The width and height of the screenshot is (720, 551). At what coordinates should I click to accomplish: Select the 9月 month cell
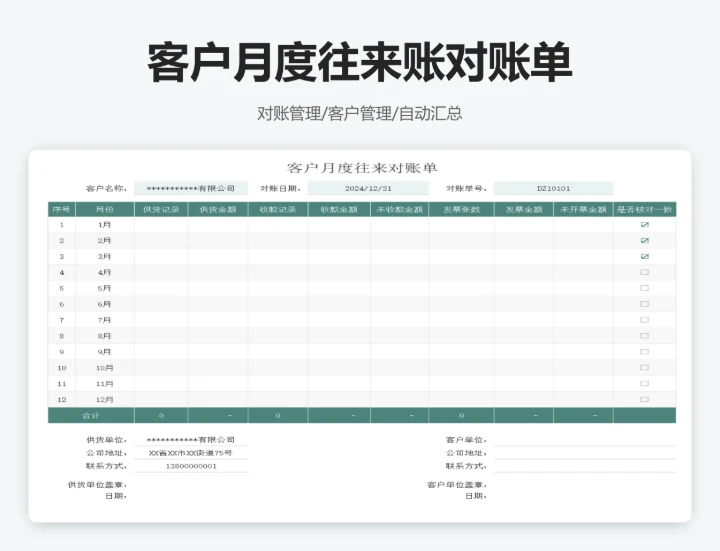tap(105, 352)
